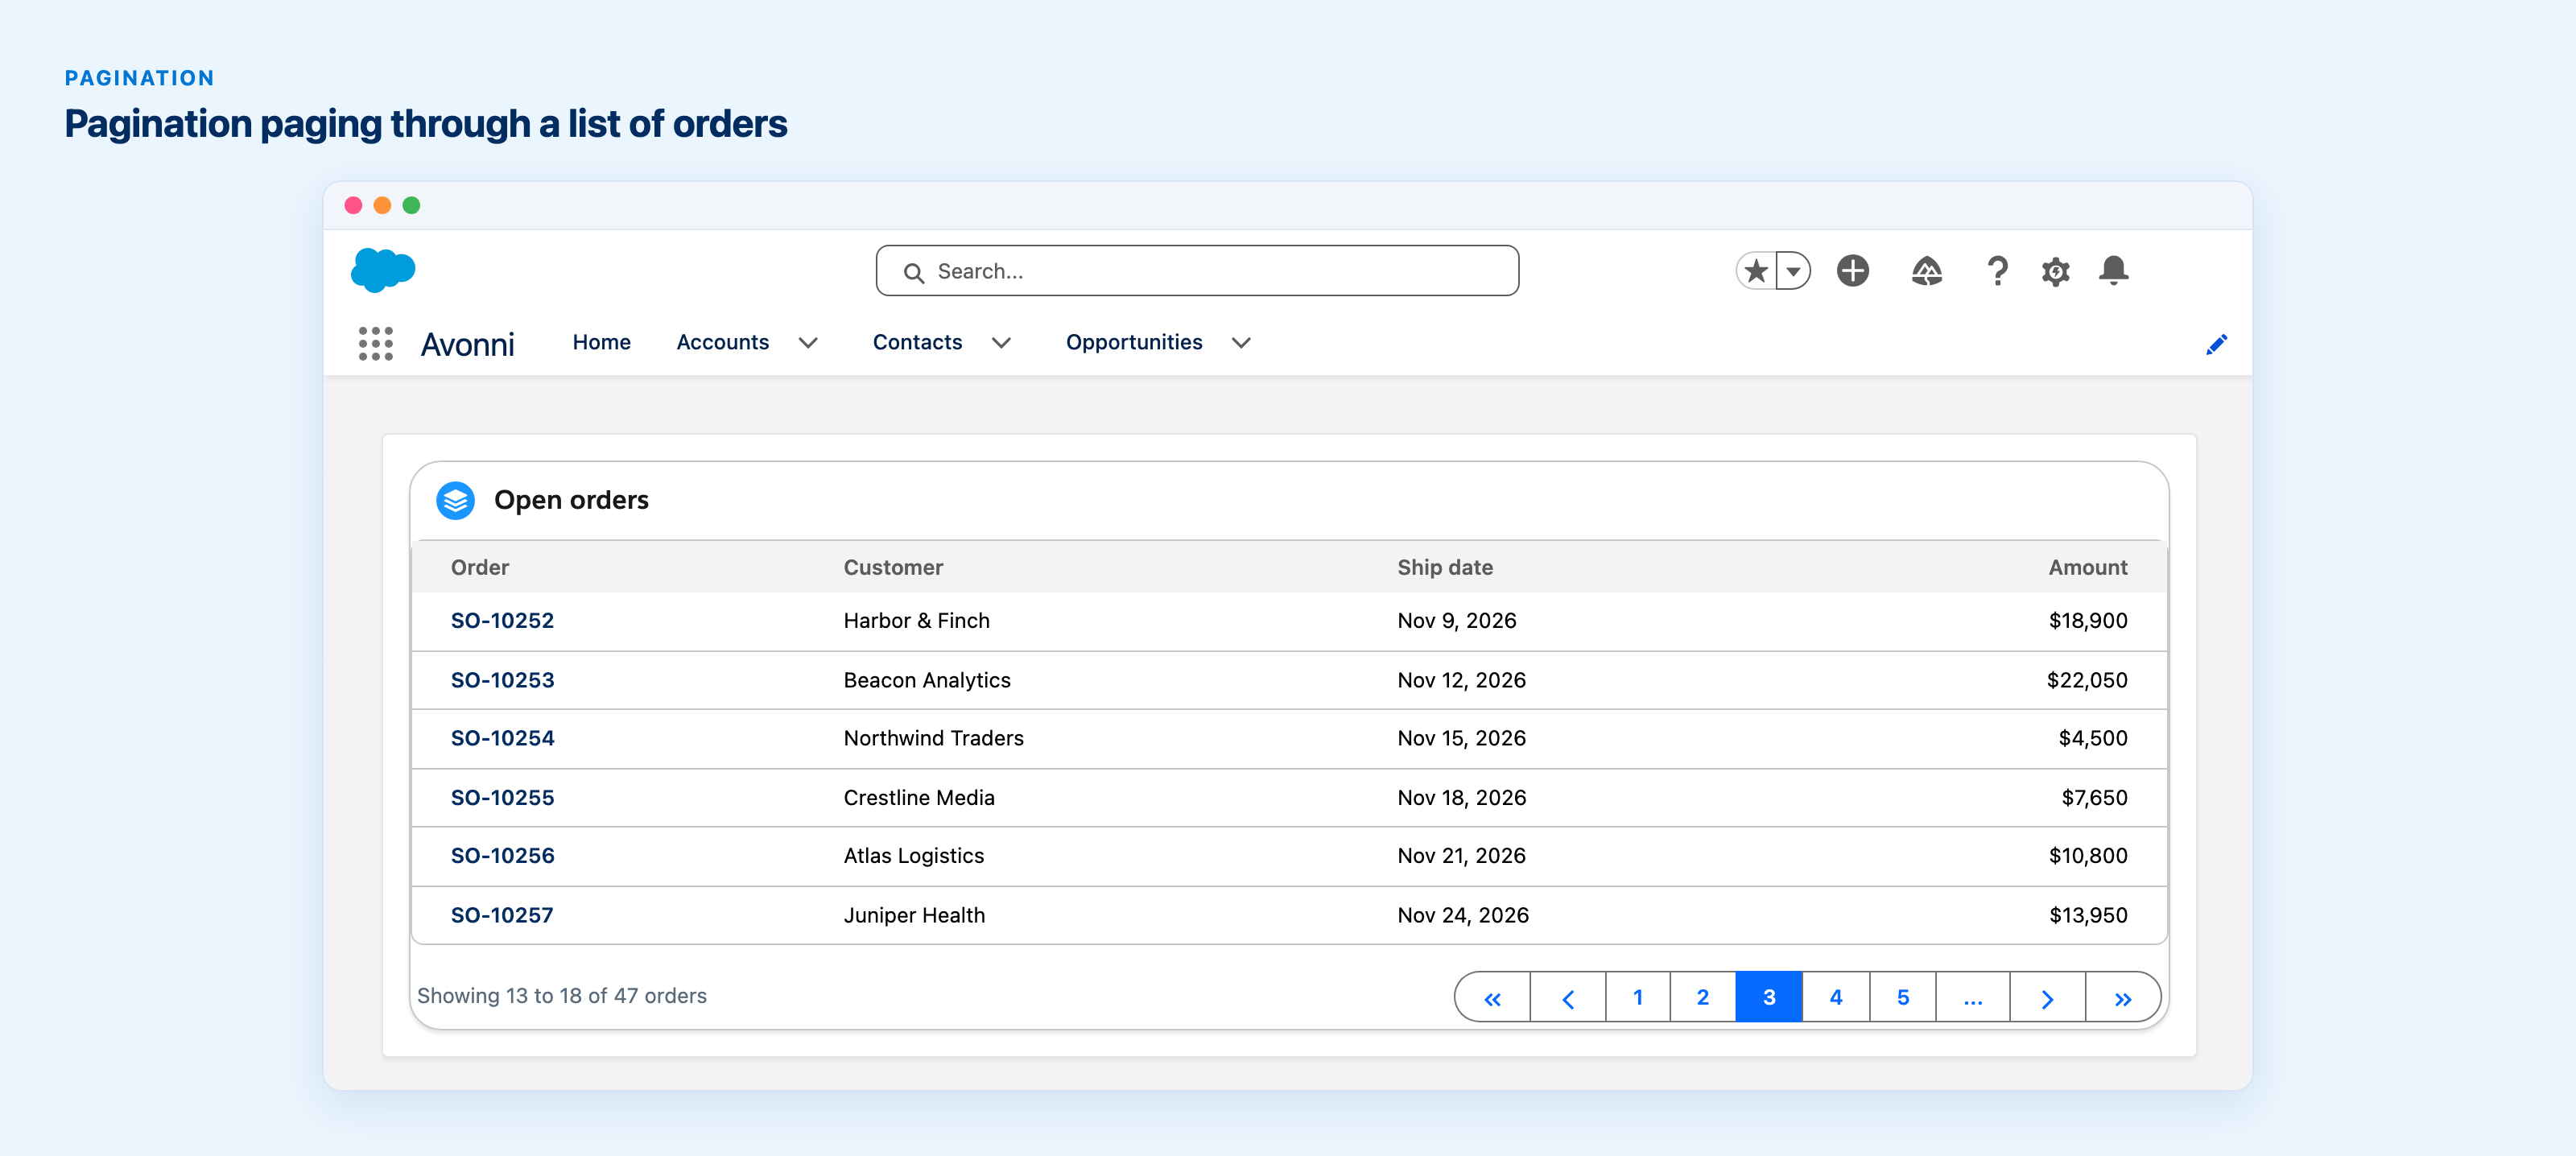Open order SO-10252
This screenshot has height=1156, width=2576.
tap(502, 620)
